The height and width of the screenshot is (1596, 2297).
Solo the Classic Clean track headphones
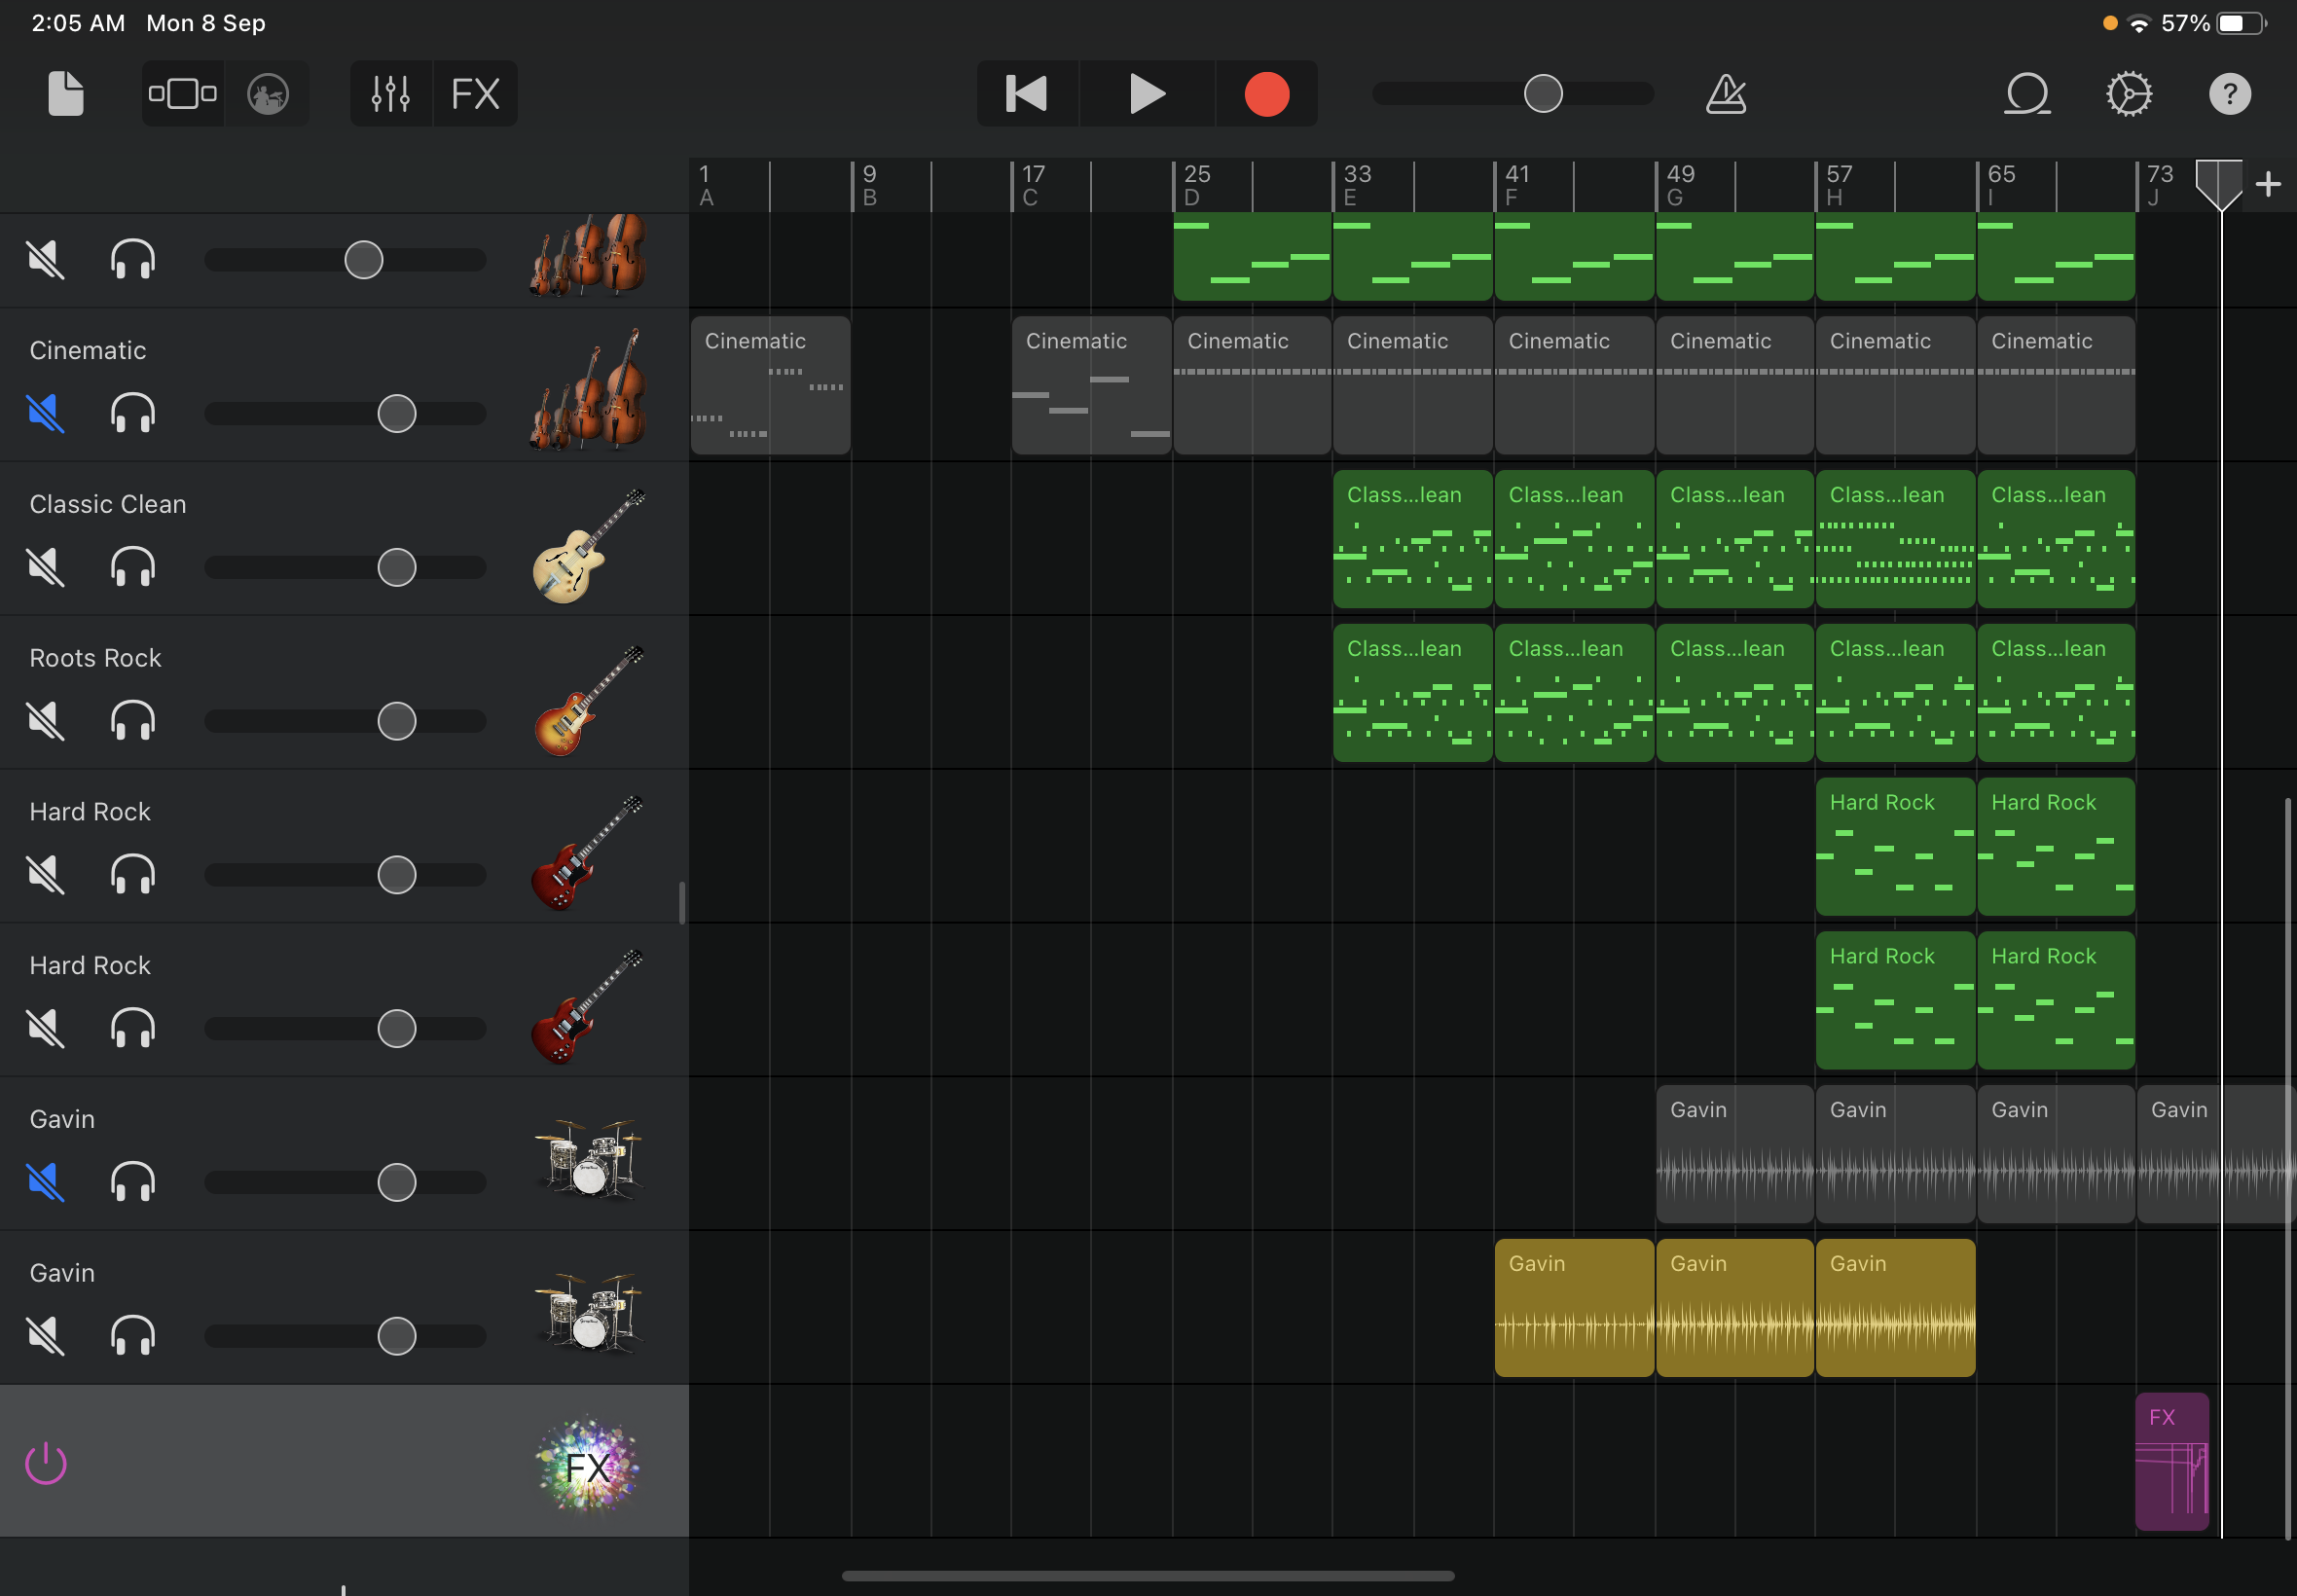point(132,567)
